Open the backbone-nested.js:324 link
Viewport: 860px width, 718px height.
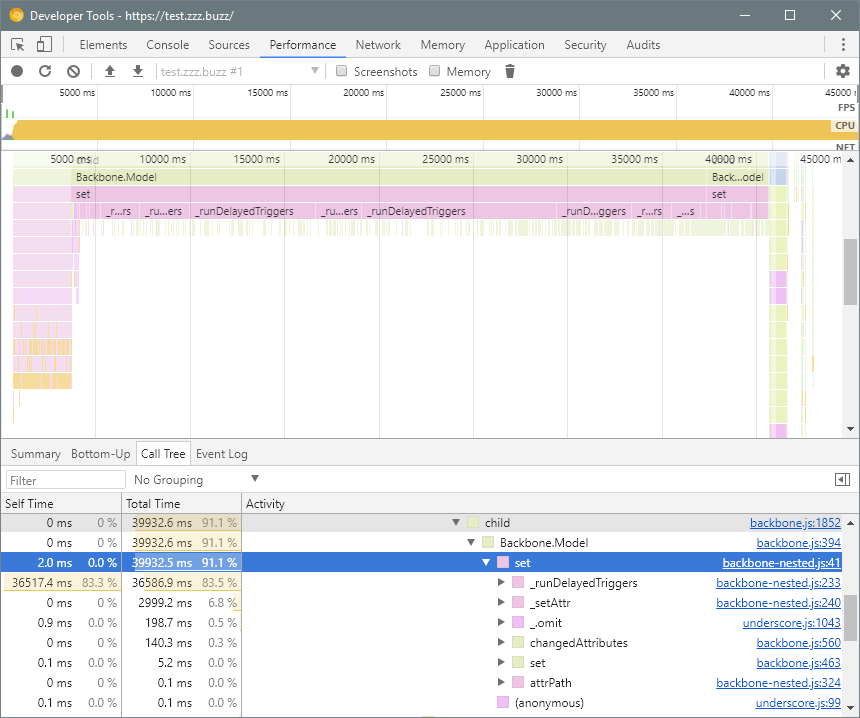[x=778, y=683]
